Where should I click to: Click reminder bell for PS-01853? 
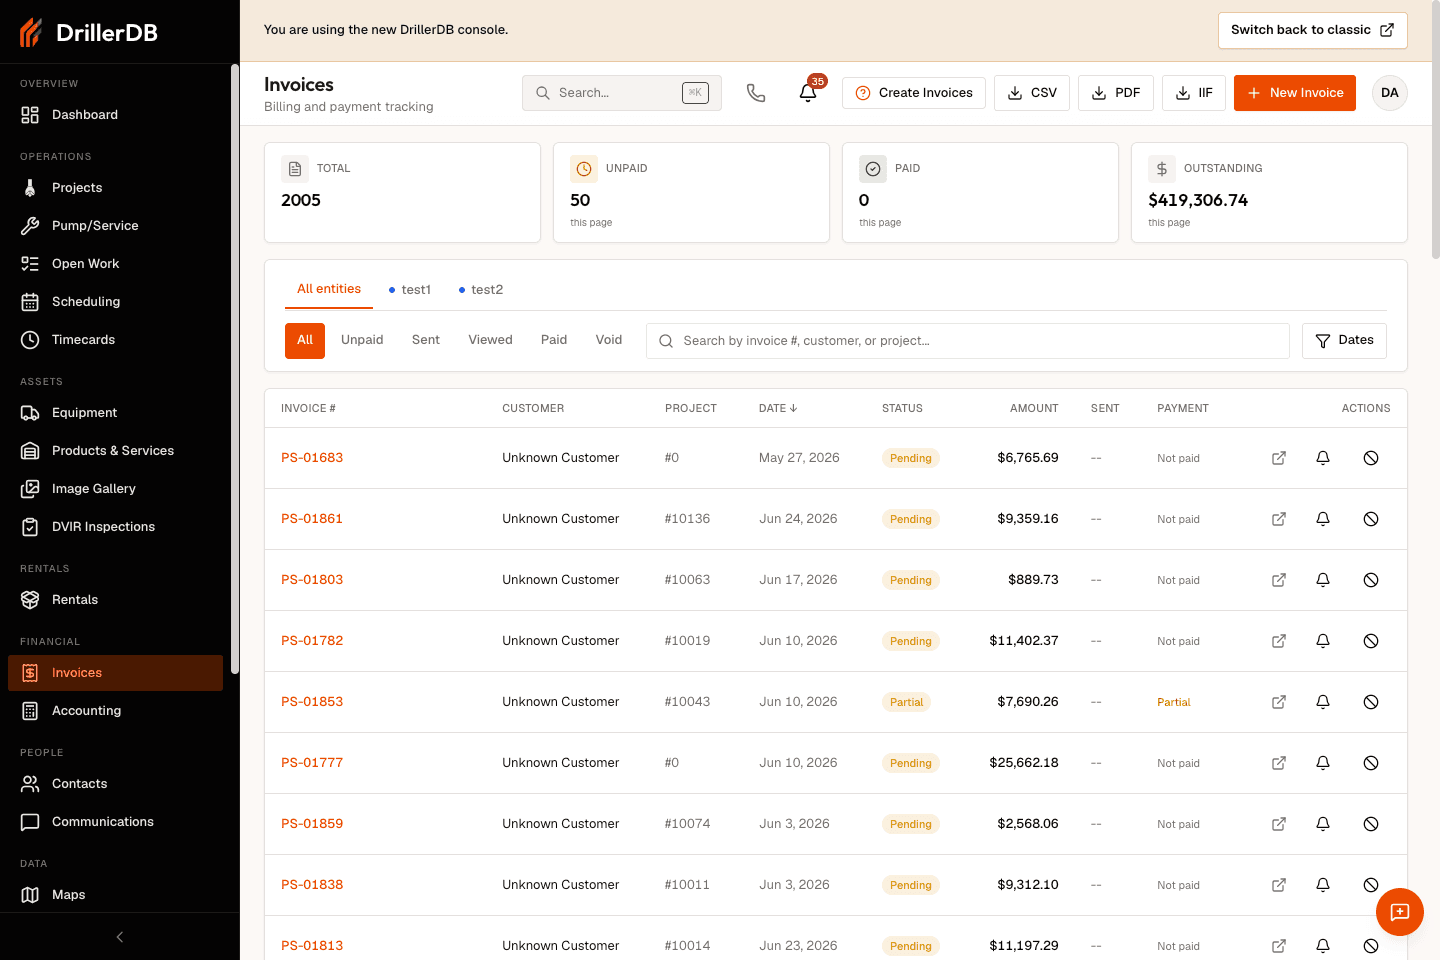pyautogui.click(x=1323, y=702)
